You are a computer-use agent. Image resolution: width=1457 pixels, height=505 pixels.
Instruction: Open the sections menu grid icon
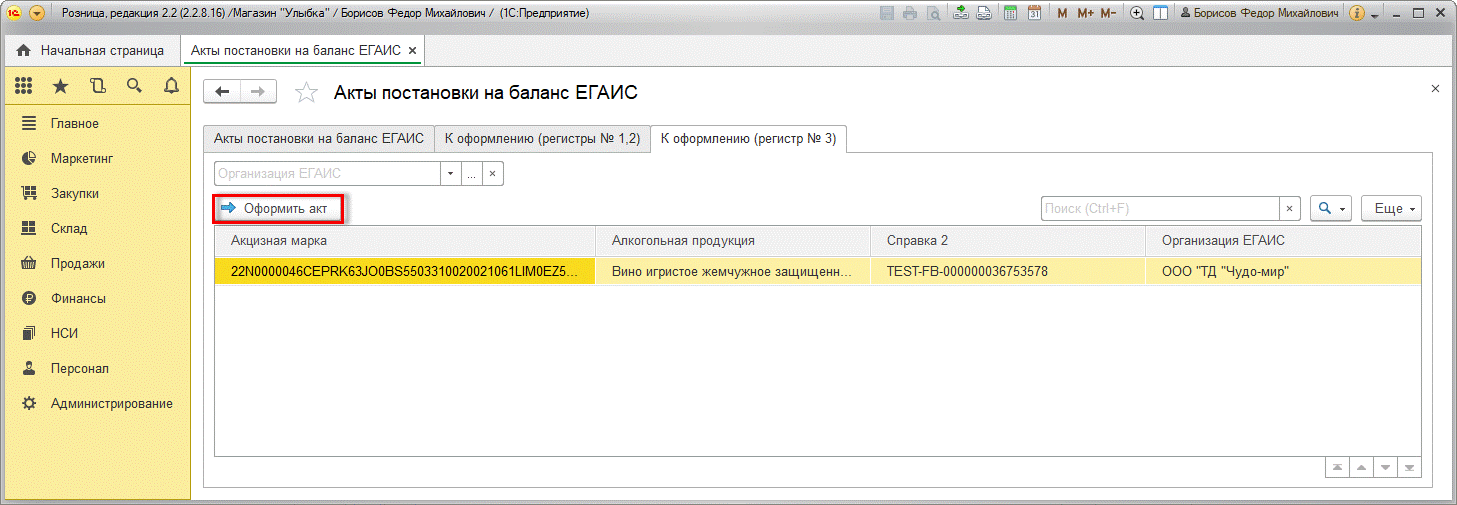[23, 87]
